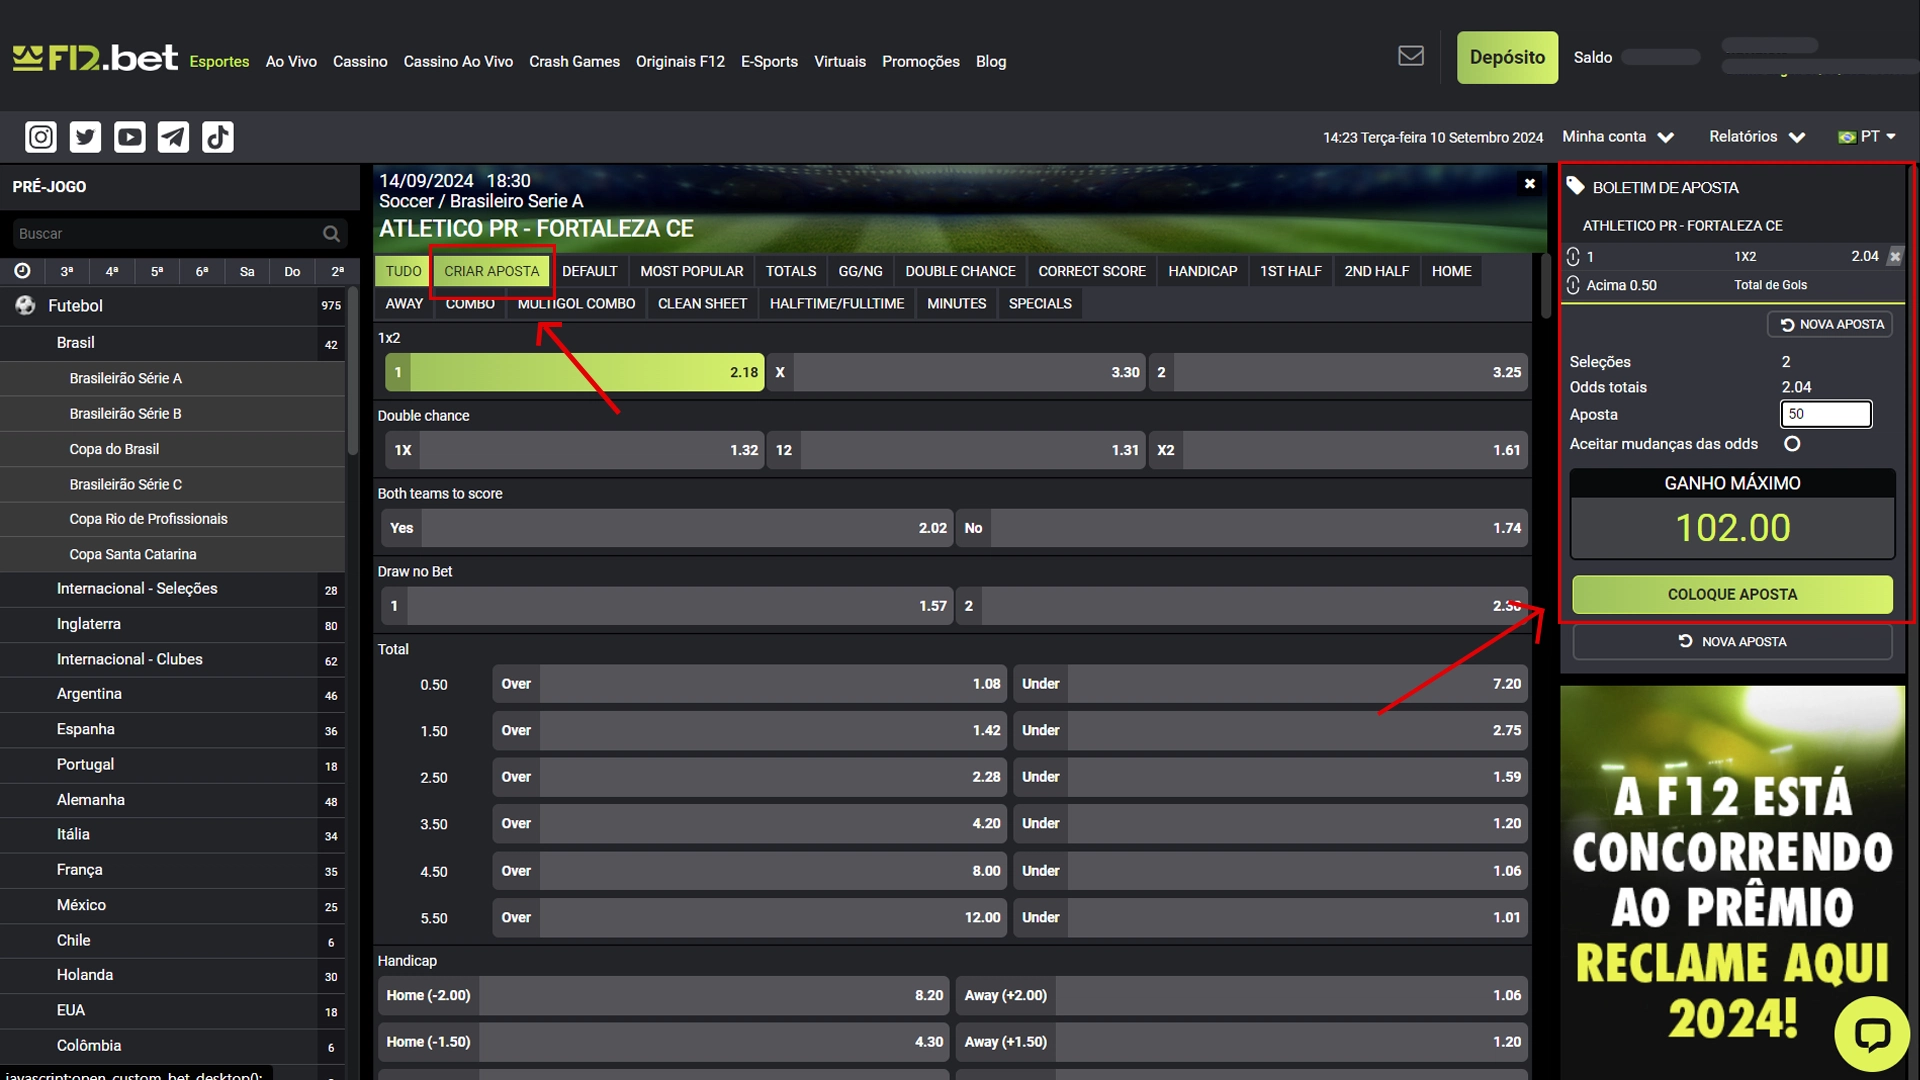This screenshot has width=1920, height=1080.
Task: Open the Twitter social icon
Action: click(85, 137)
